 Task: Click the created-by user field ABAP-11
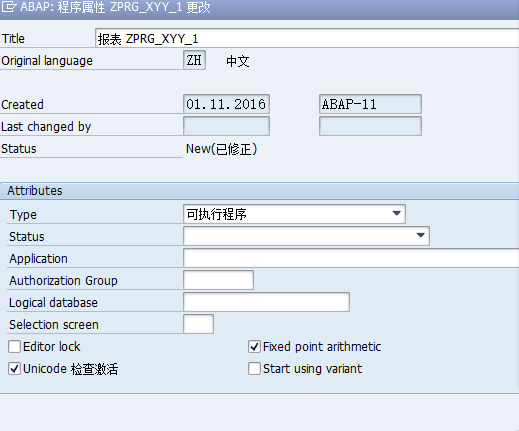click(370, 104)
